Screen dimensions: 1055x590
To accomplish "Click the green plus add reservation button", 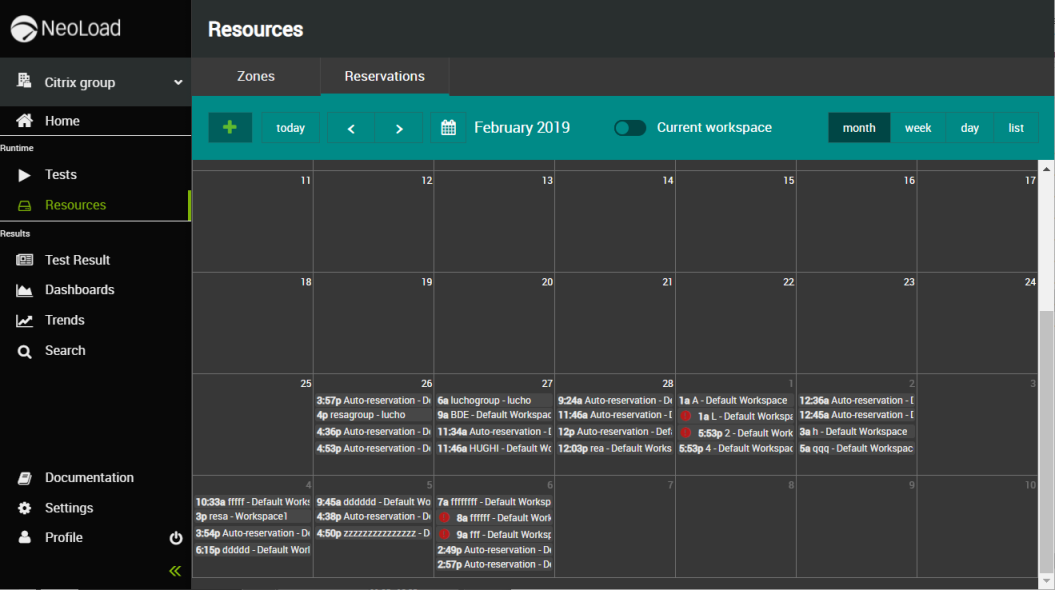I will coord(230,128).
